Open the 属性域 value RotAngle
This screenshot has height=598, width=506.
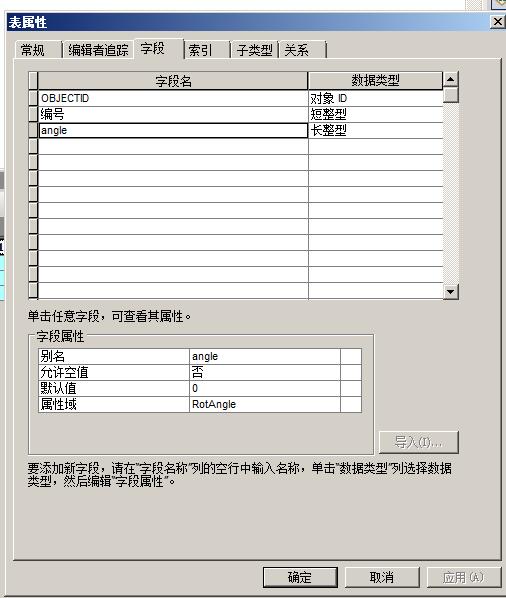(265, 404)
